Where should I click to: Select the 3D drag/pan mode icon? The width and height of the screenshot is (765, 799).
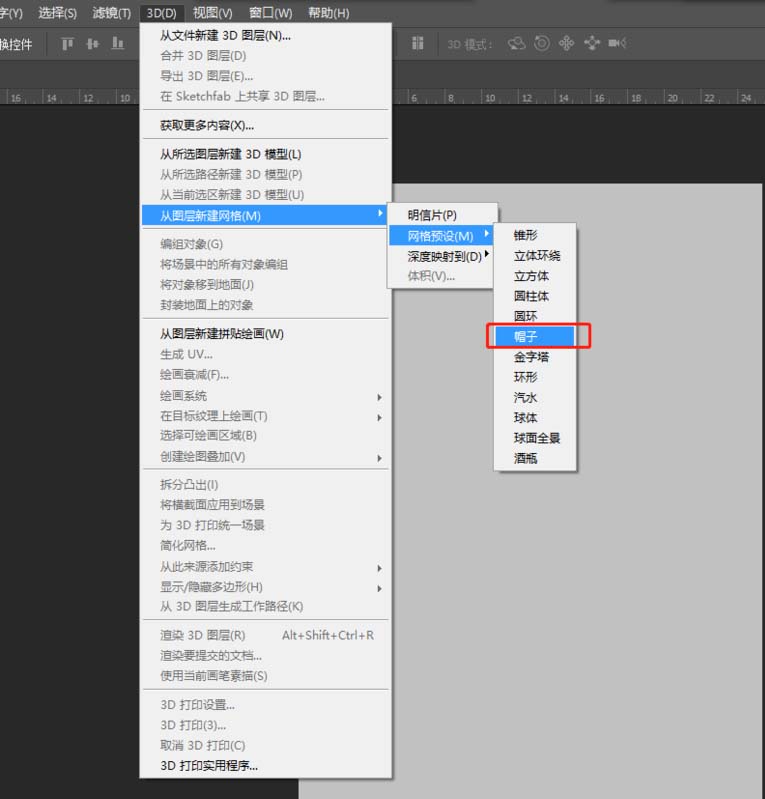click(x=567, y=43)
